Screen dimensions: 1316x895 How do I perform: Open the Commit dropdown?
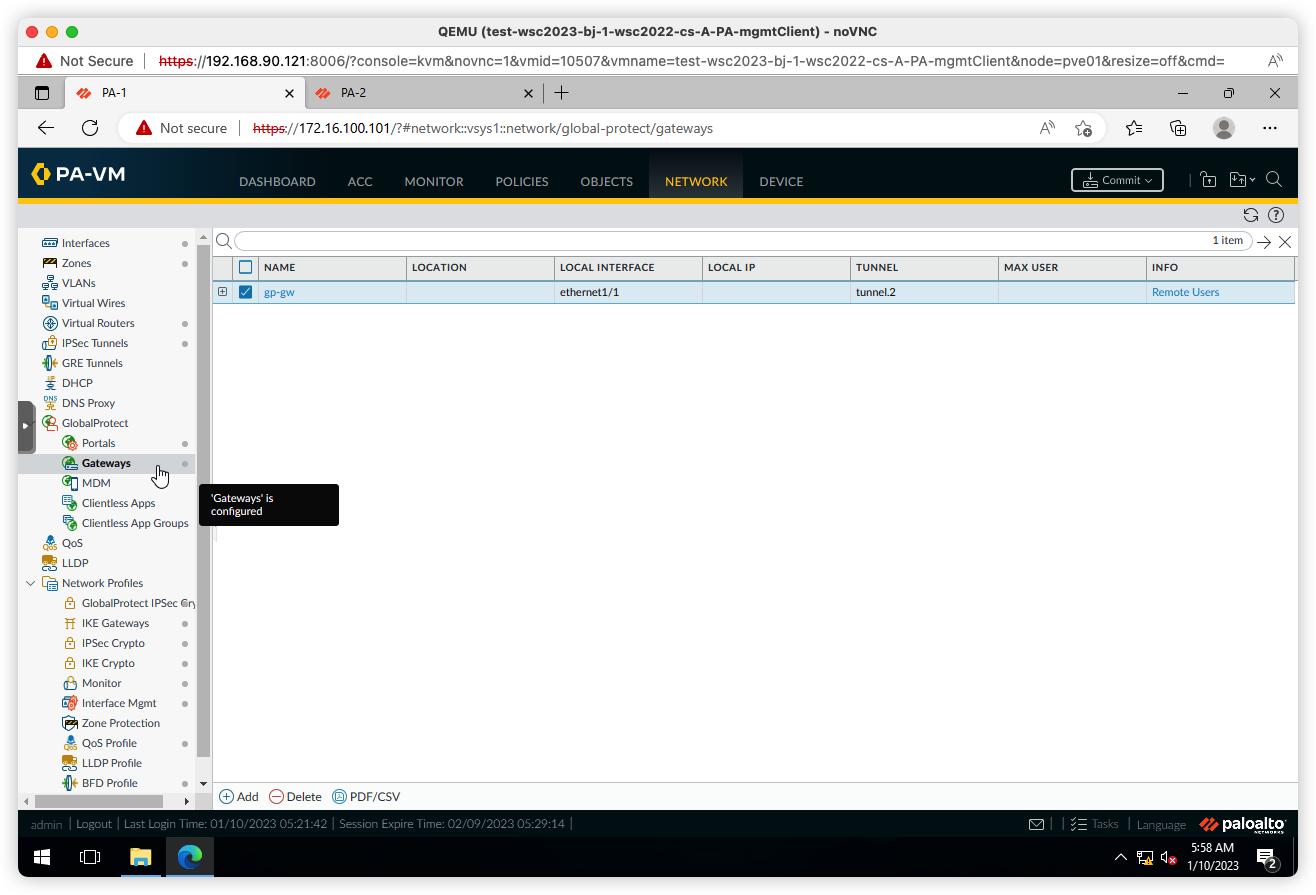click(x=1117, y=180)
